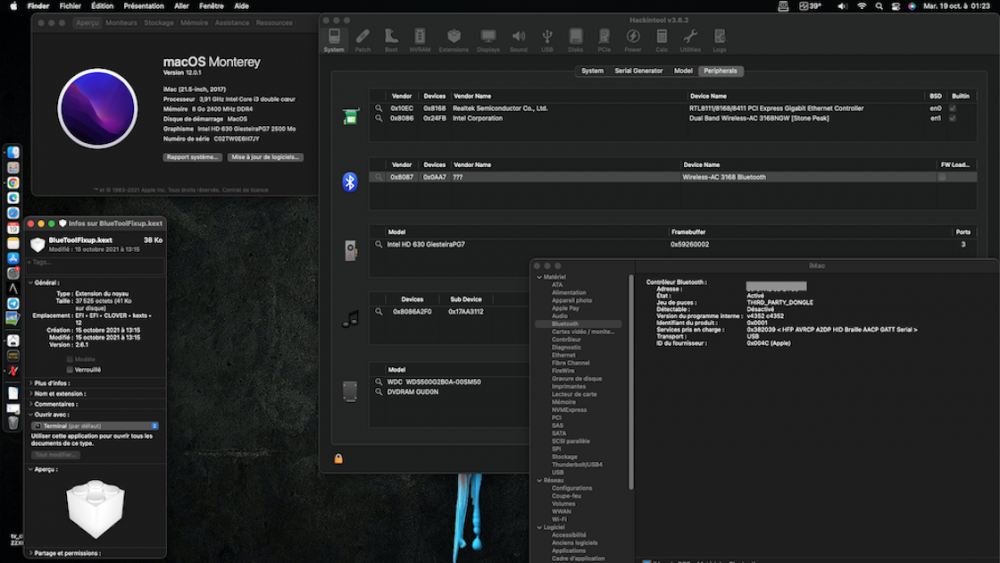Viewport: 1000px width, 563px height.
Task: Switch to the Serial Generator tab
Action: 638,71
